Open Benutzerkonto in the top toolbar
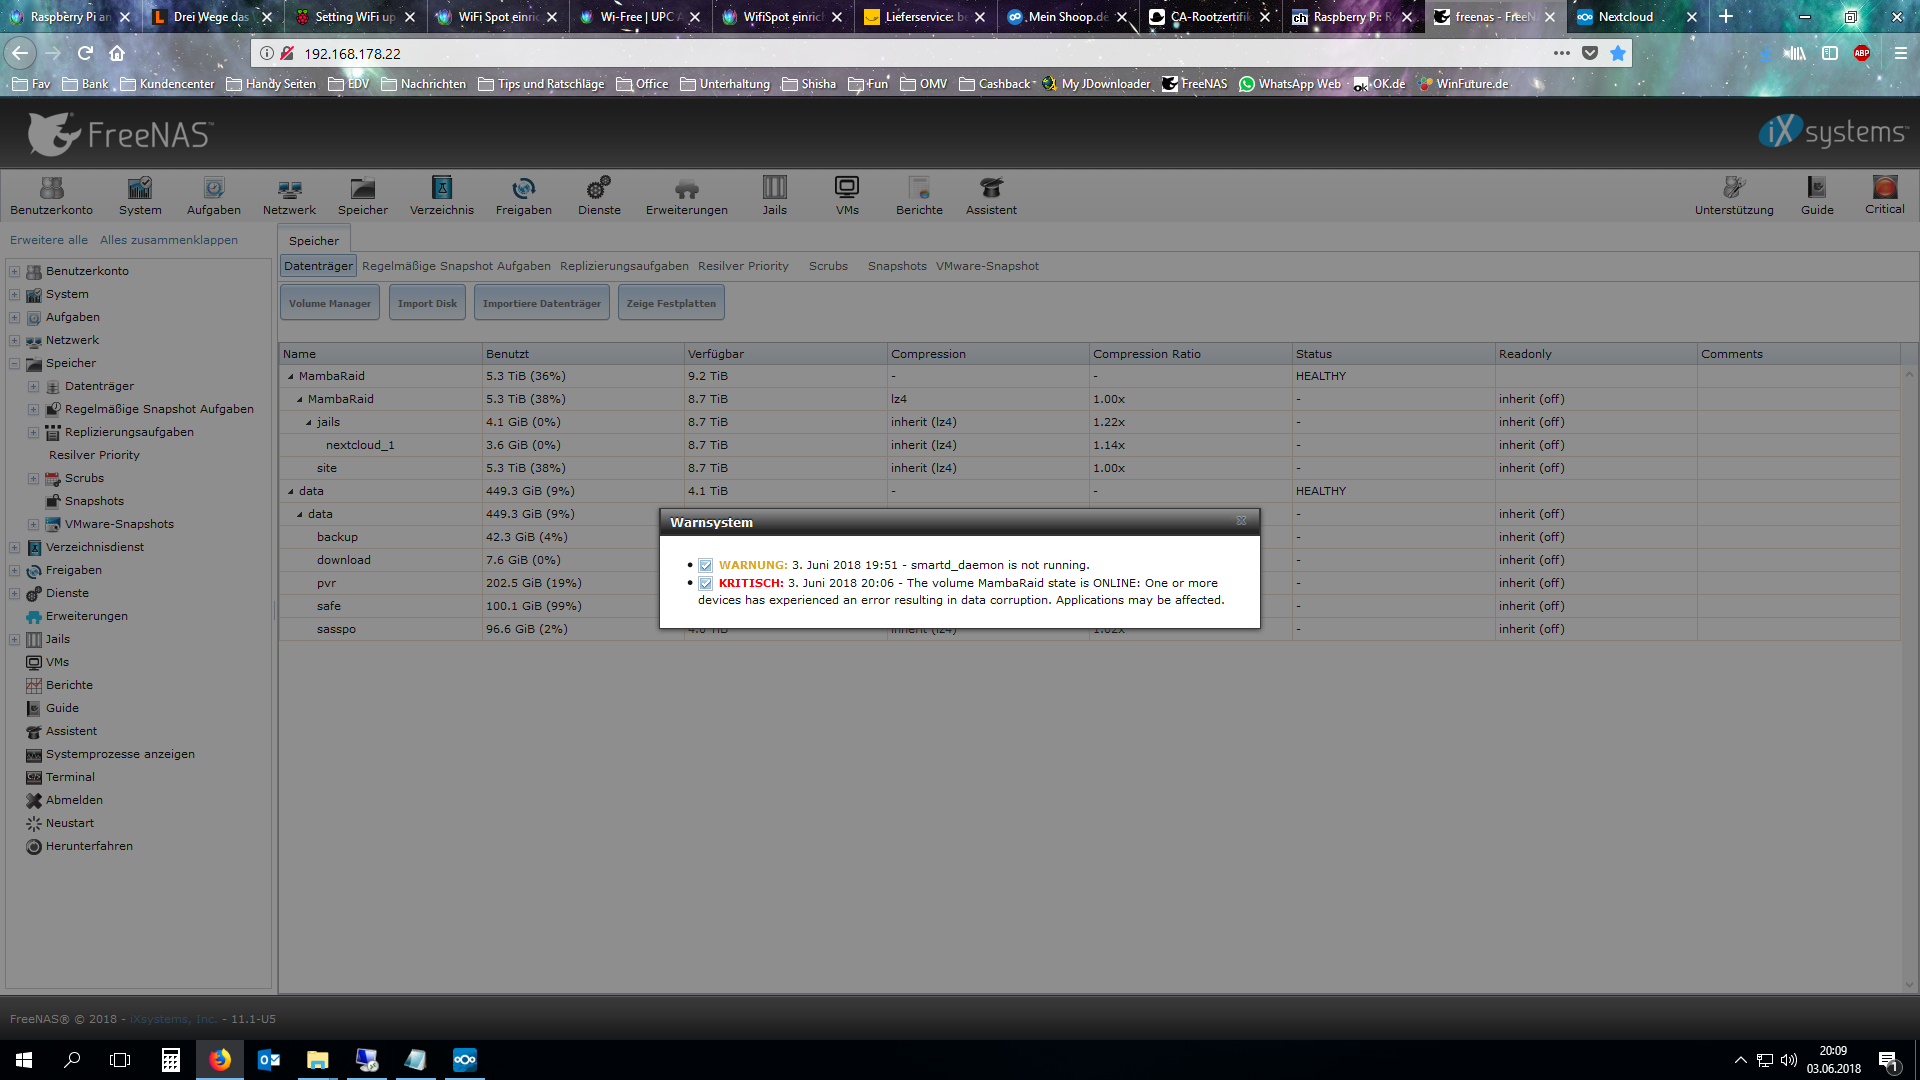 (51, 195)
